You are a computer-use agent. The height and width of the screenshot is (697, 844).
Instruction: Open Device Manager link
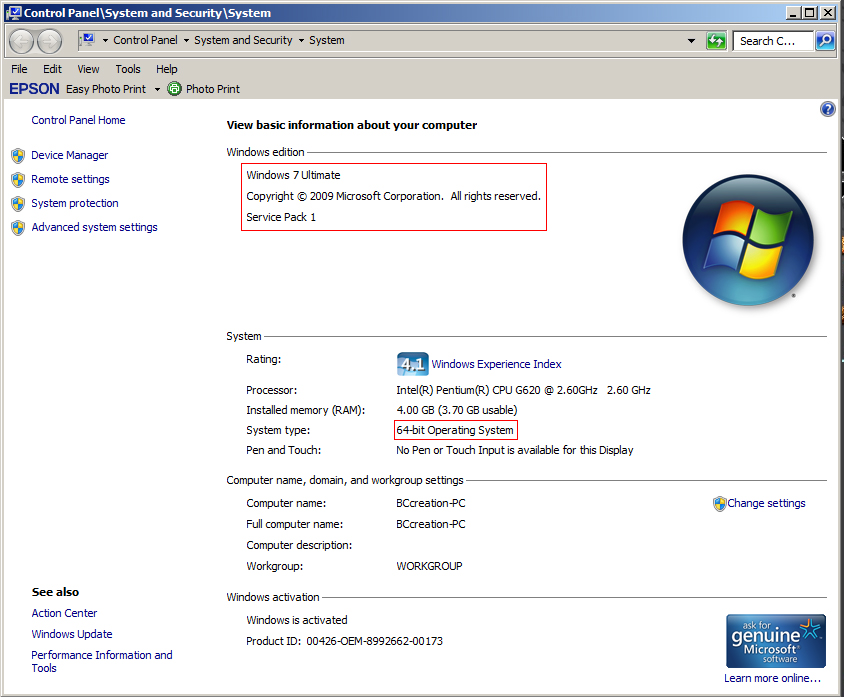pos(69,155)
